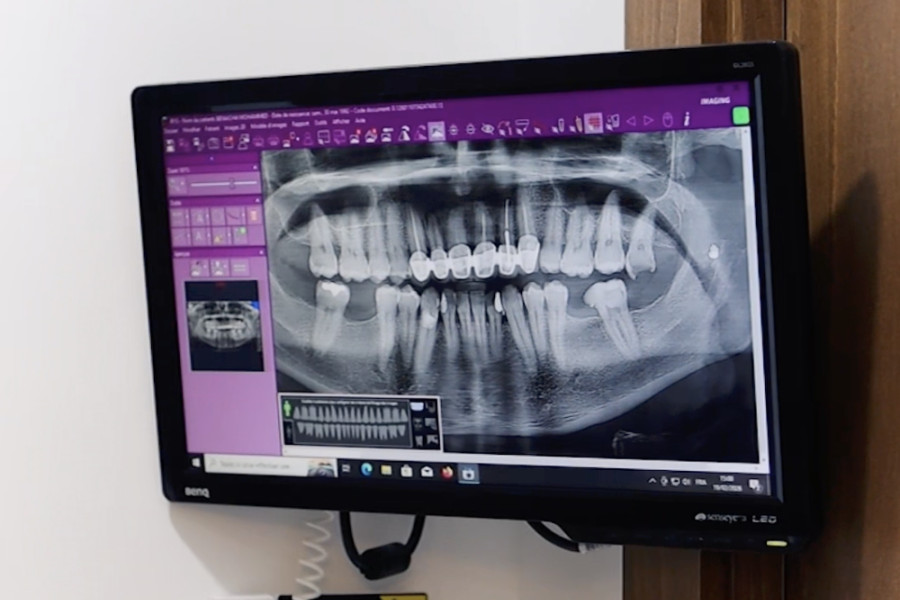Viewport: 900px width, 600px height.
Task: Click the highlighted red lines toolbar icon
Action: [x=593, y=123]
